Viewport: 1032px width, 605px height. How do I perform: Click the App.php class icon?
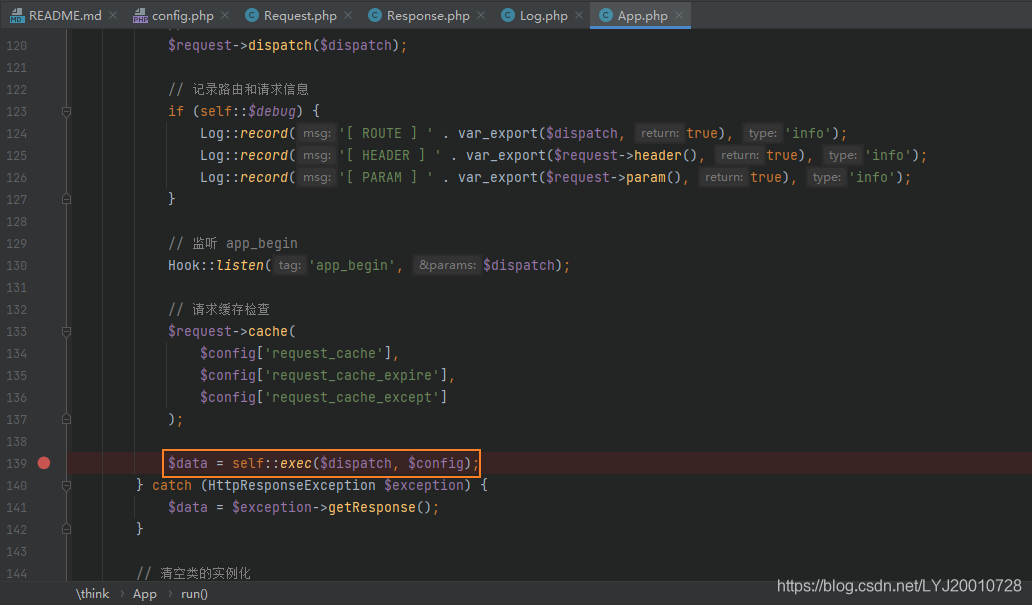tap(606, 15)
